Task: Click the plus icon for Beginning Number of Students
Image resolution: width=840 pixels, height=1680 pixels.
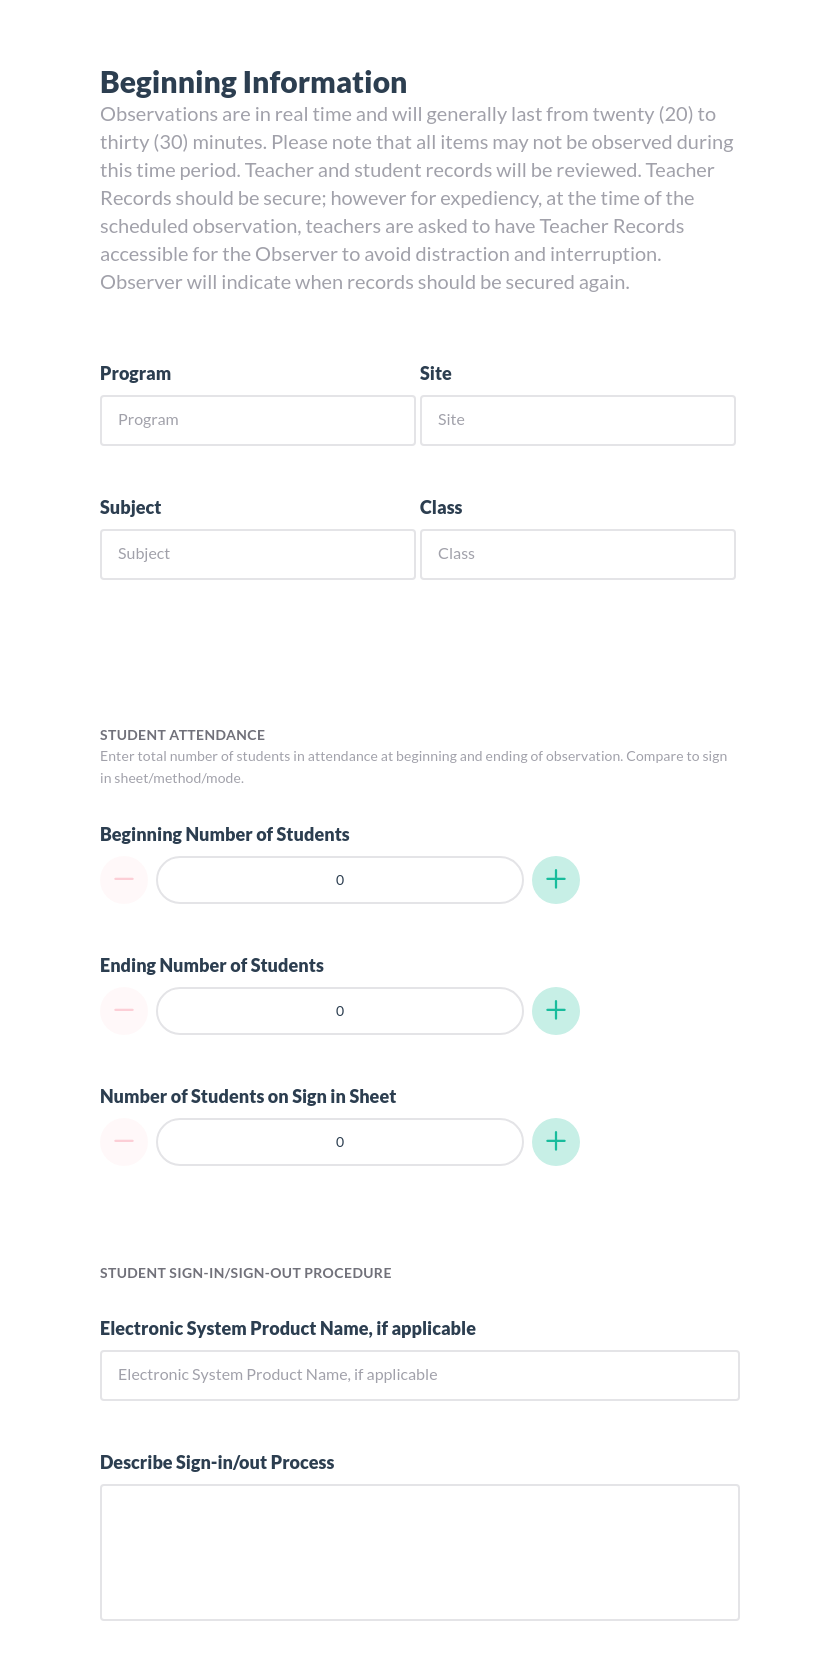Action: (556, 879)
